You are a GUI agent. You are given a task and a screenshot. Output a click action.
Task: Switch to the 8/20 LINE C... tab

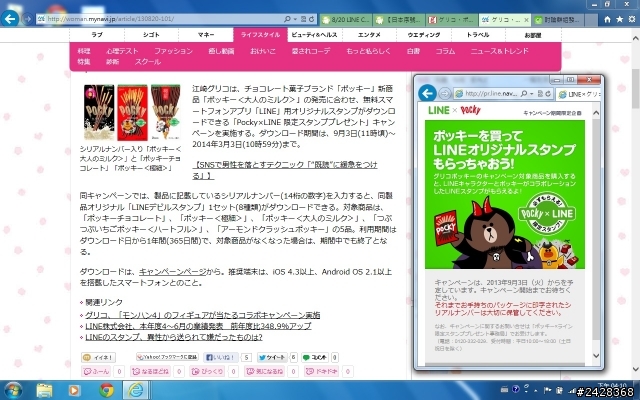tap(345, 20)
